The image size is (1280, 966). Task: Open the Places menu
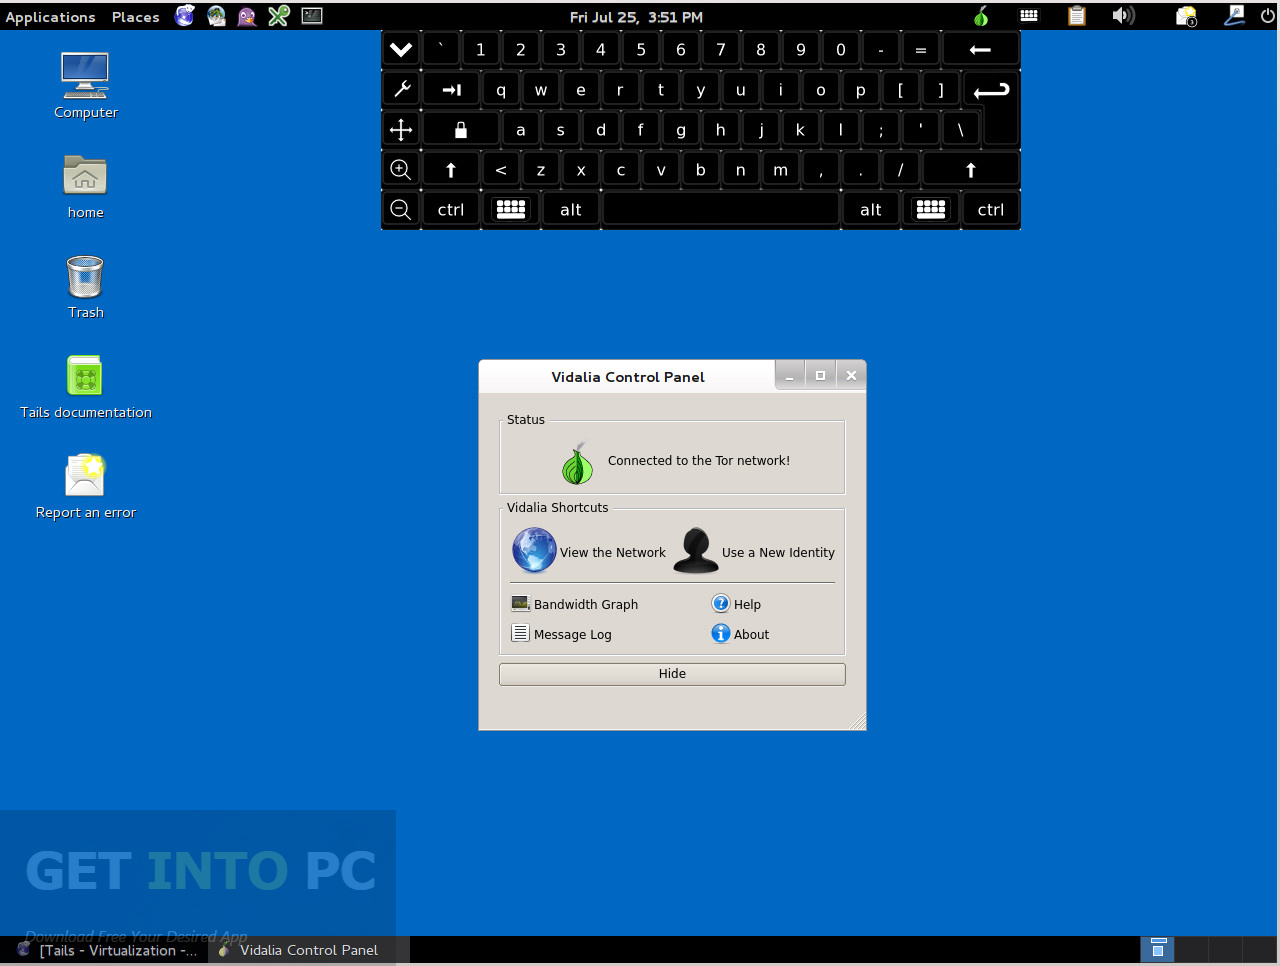pyautogui.click(x=136, y=17)
